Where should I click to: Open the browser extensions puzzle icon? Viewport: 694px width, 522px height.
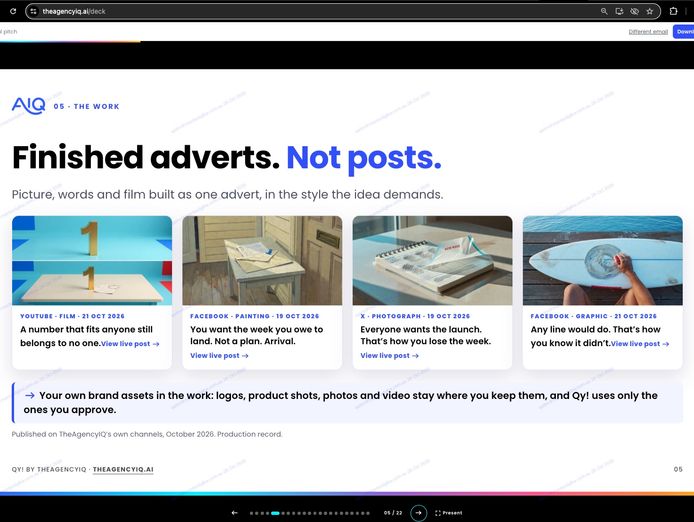[x=673, y=11]
